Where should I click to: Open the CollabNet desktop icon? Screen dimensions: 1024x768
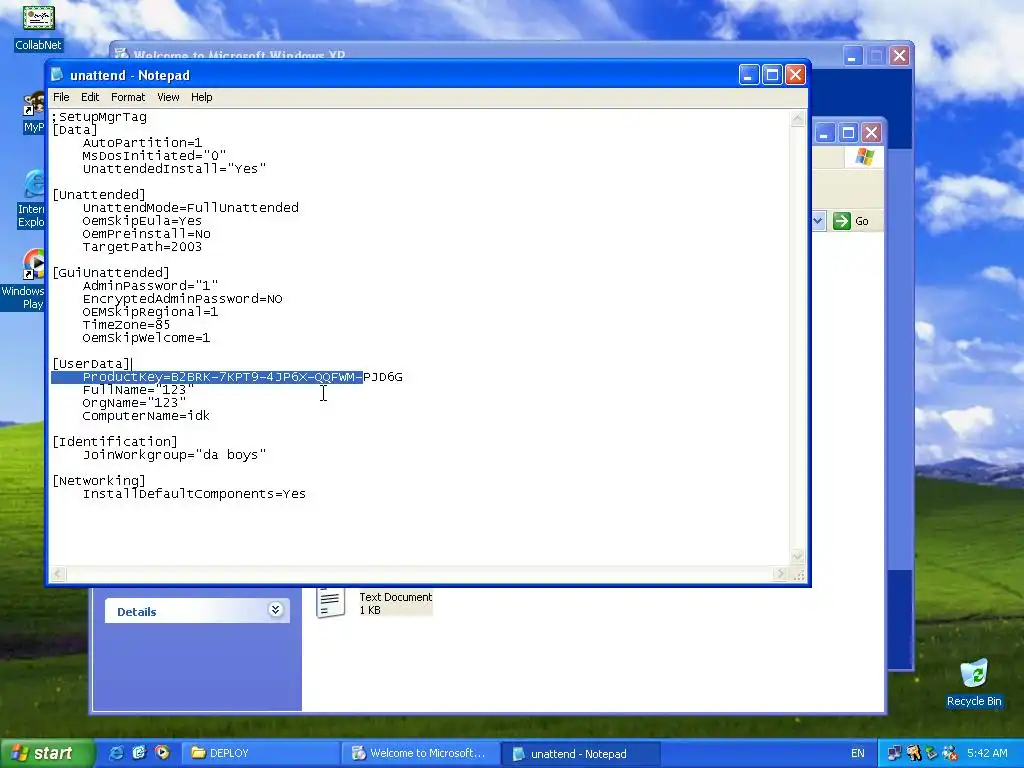pos(39,28)
